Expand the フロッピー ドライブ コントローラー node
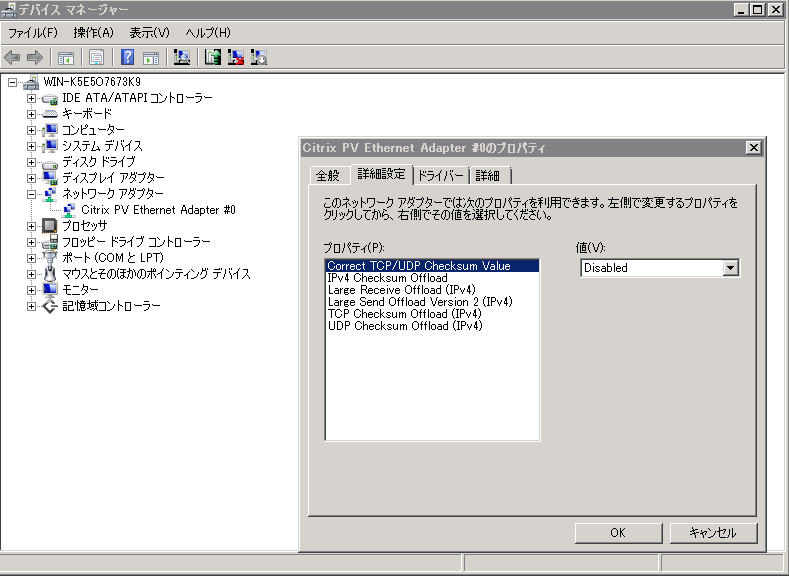Screen dimensions: 789x577 coord(31,242)
